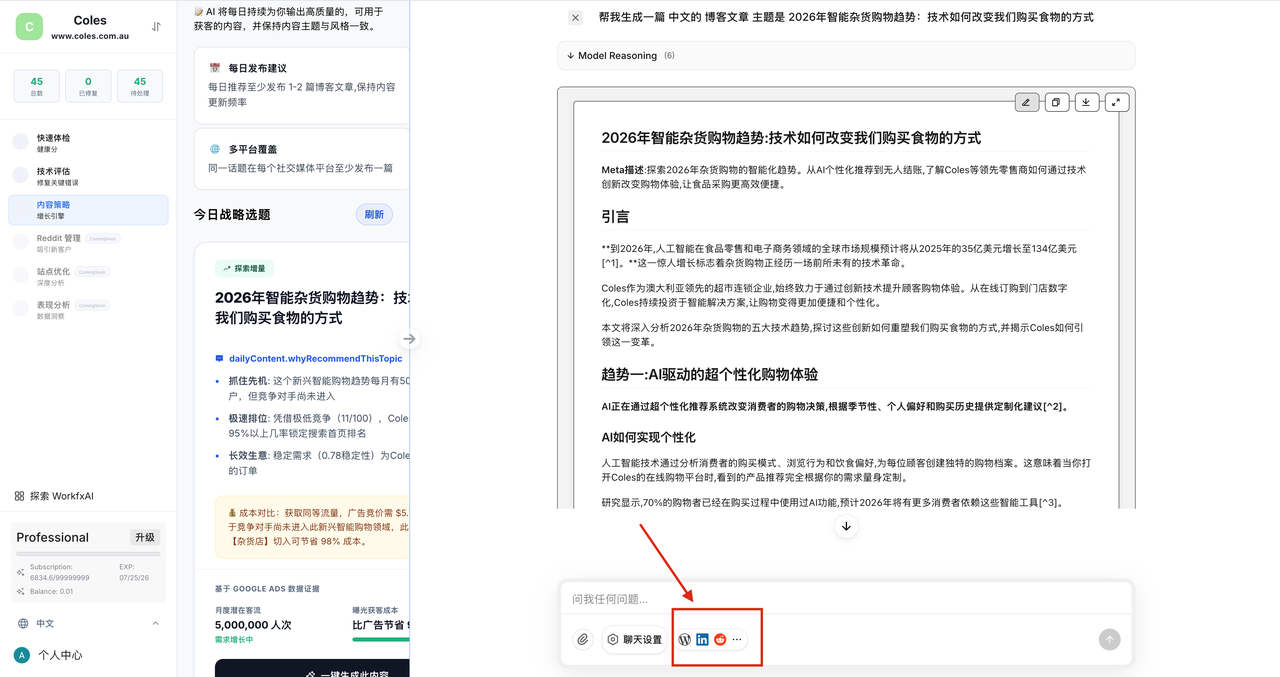Screen dimensions: 1280x677
Task: Download the generated article
Action: (x=1086, y=102)
